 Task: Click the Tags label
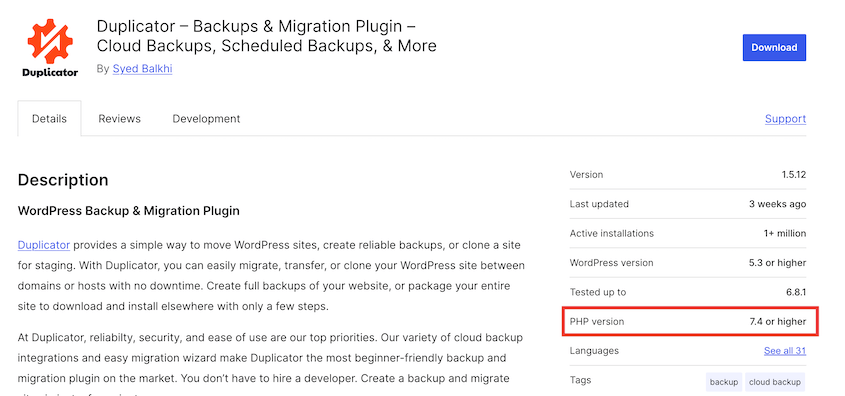pos(580,380)
